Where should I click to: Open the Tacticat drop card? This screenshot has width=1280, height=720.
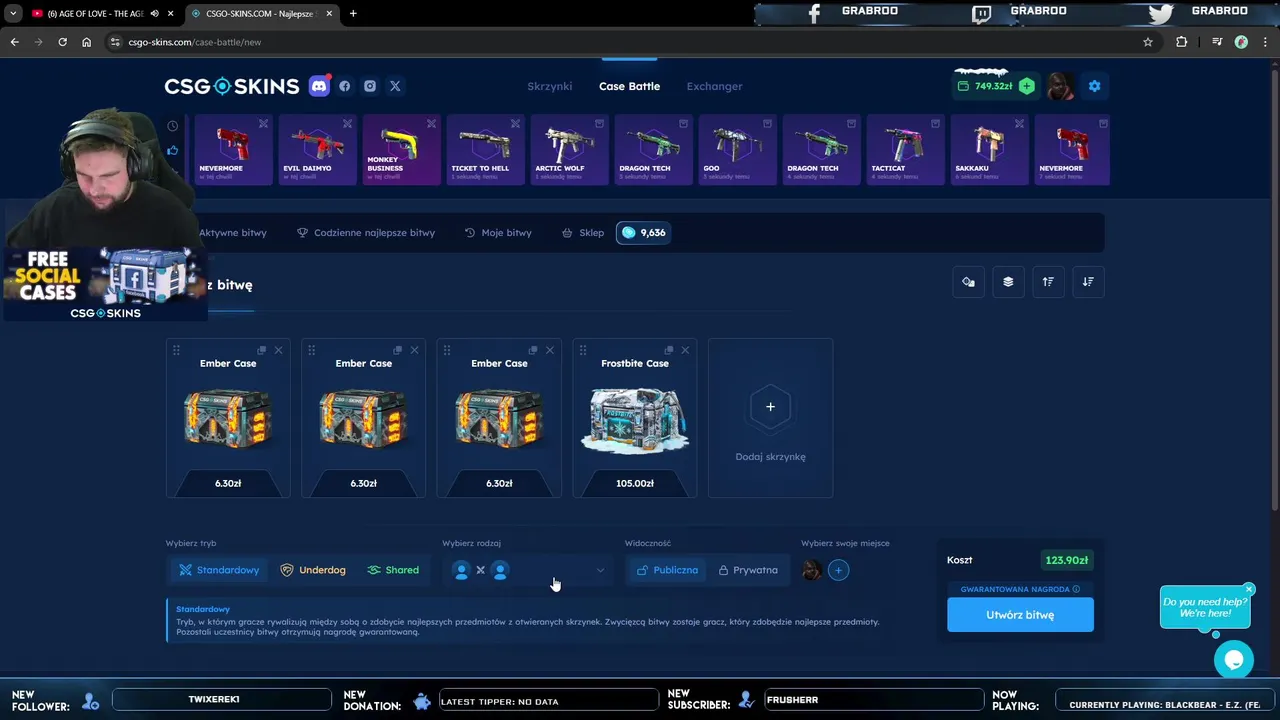coord(906,150)
